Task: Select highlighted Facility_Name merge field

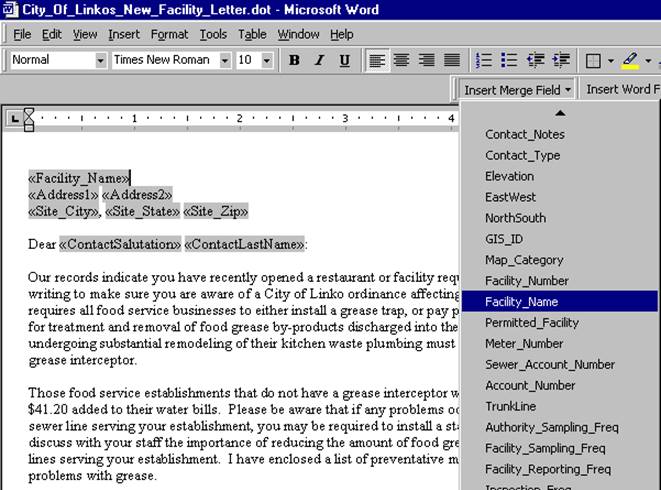Action: [560, 302]
